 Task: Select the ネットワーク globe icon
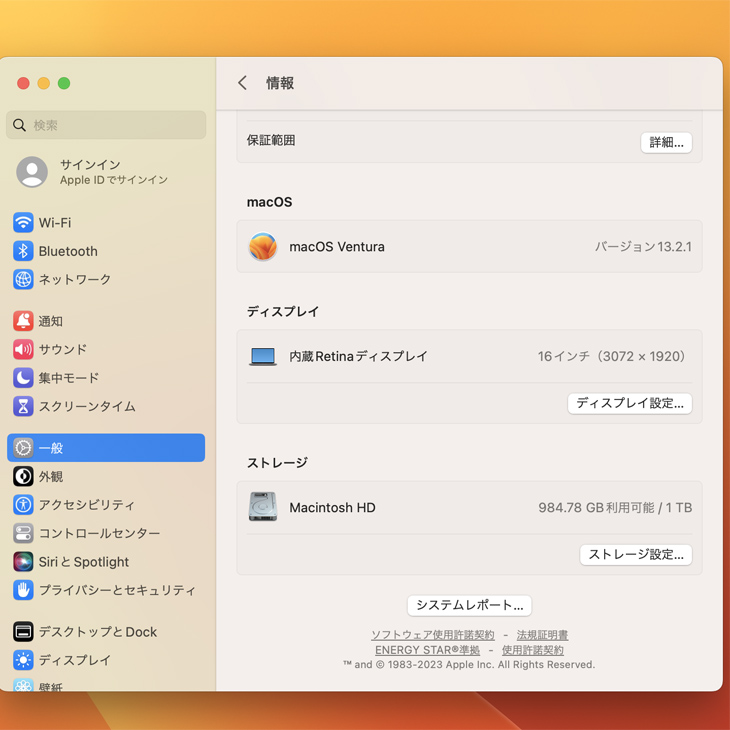(x=23, y=280)
